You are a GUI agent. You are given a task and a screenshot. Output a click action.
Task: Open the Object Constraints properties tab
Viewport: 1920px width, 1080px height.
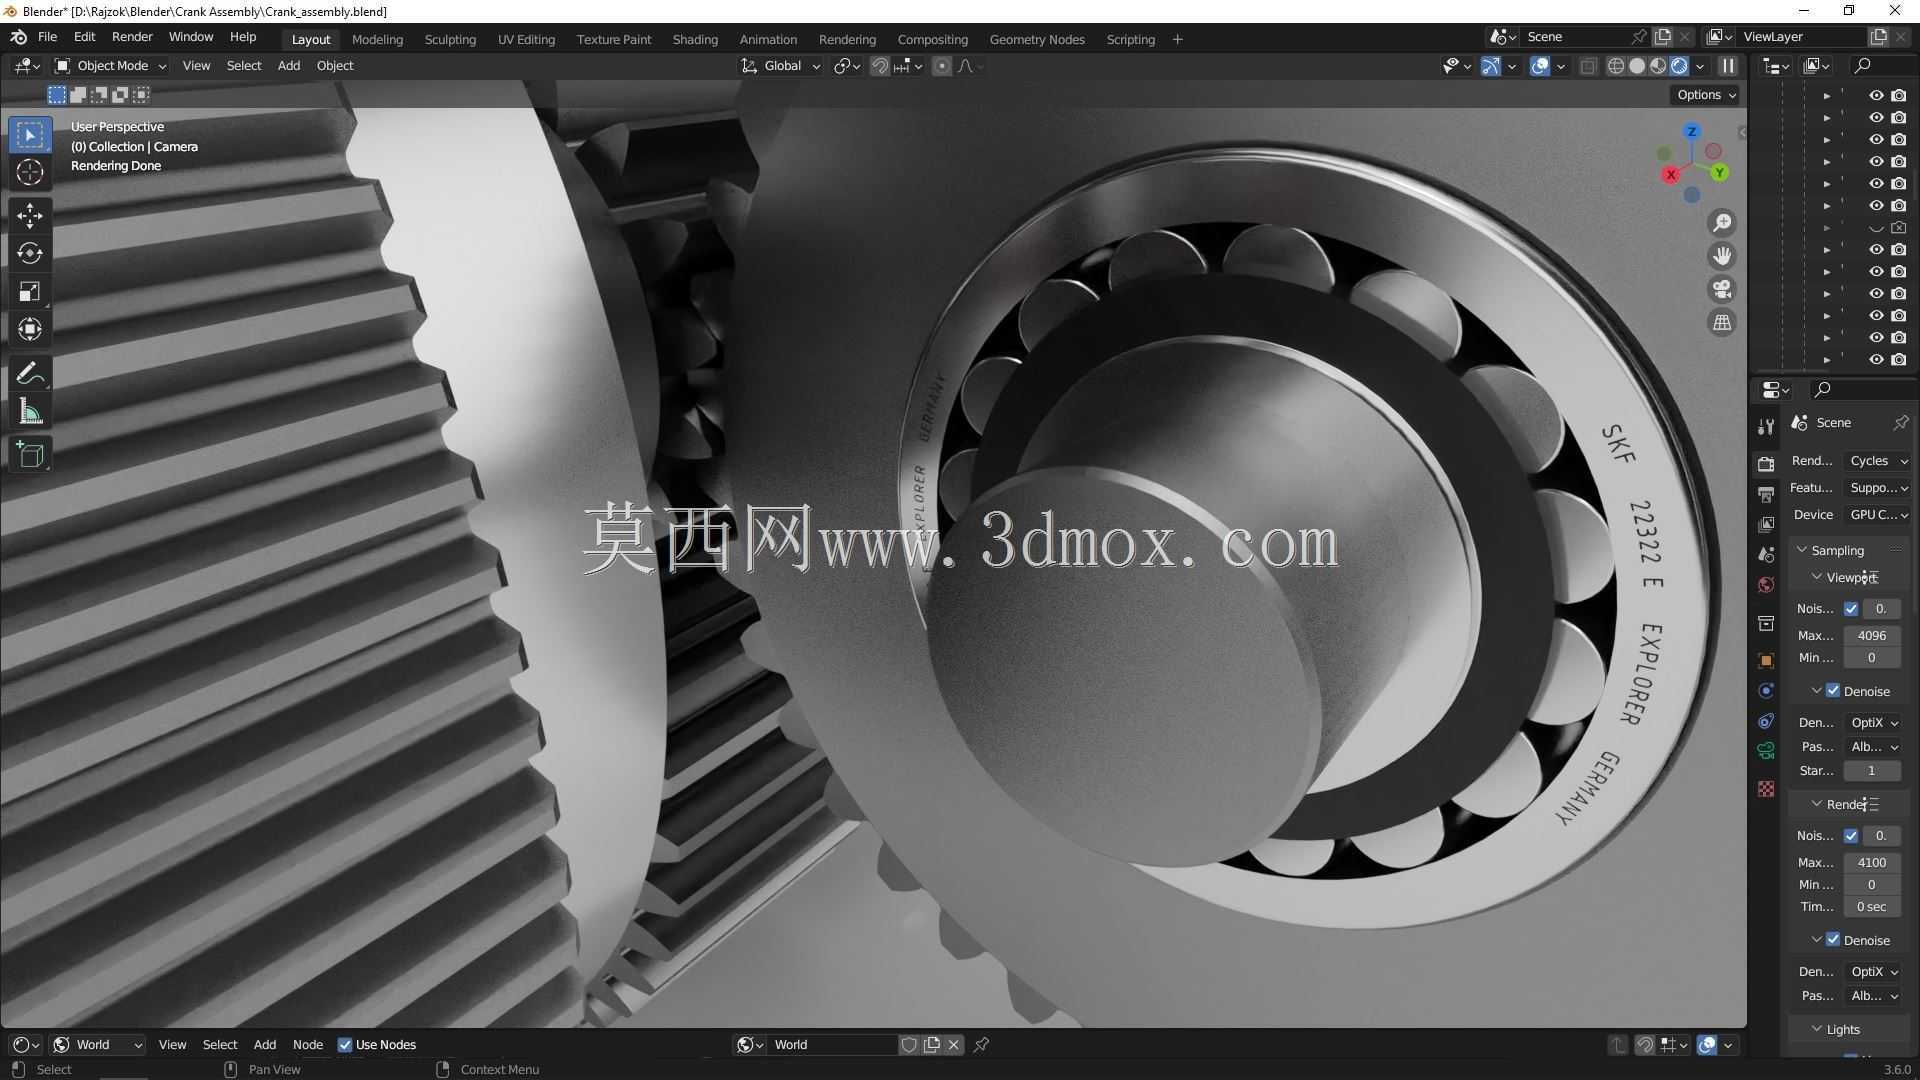(1766, 721)
